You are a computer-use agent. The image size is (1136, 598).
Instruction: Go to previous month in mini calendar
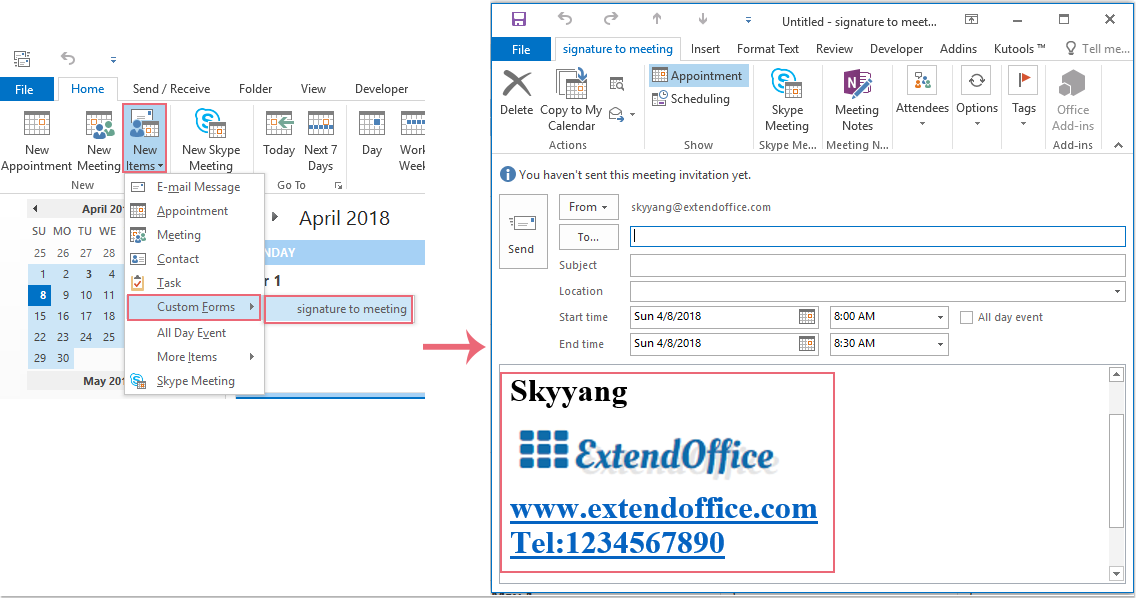(x=35, y=209)
